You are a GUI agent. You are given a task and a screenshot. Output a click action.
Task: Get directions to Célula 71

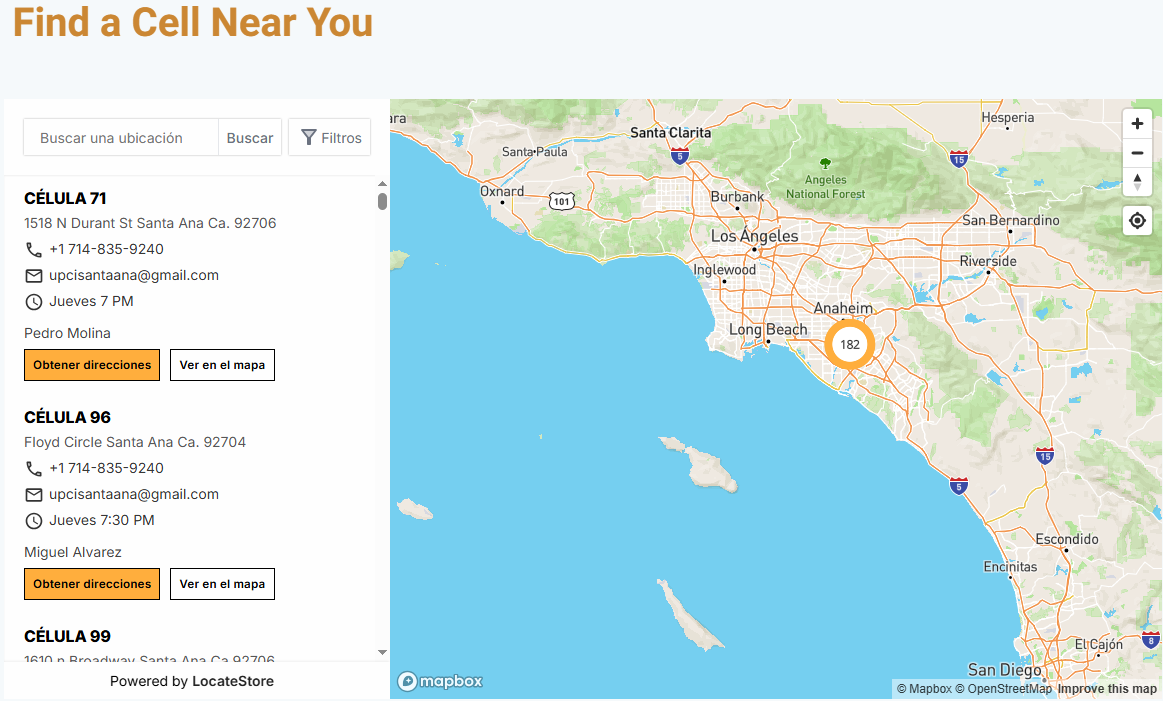pyautogui.click(x=92, y=365)
